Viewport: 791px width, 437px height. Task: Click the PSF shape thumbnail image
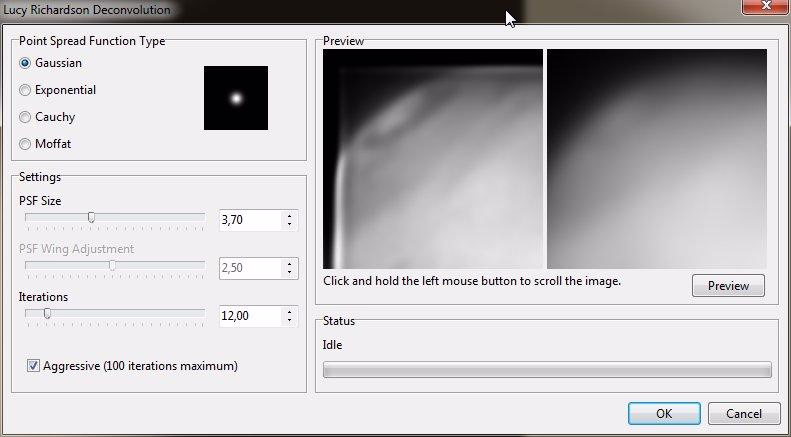tap(236, 98)
